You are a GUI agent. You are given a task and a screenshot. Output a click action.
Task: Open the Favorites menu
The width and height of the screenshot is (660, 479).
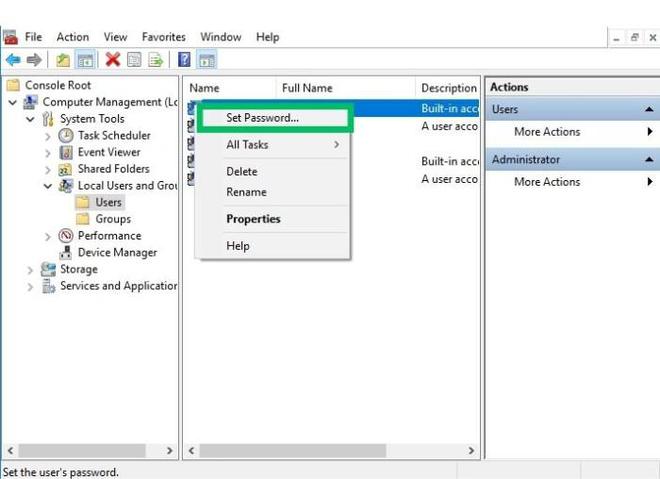(164, 37)
